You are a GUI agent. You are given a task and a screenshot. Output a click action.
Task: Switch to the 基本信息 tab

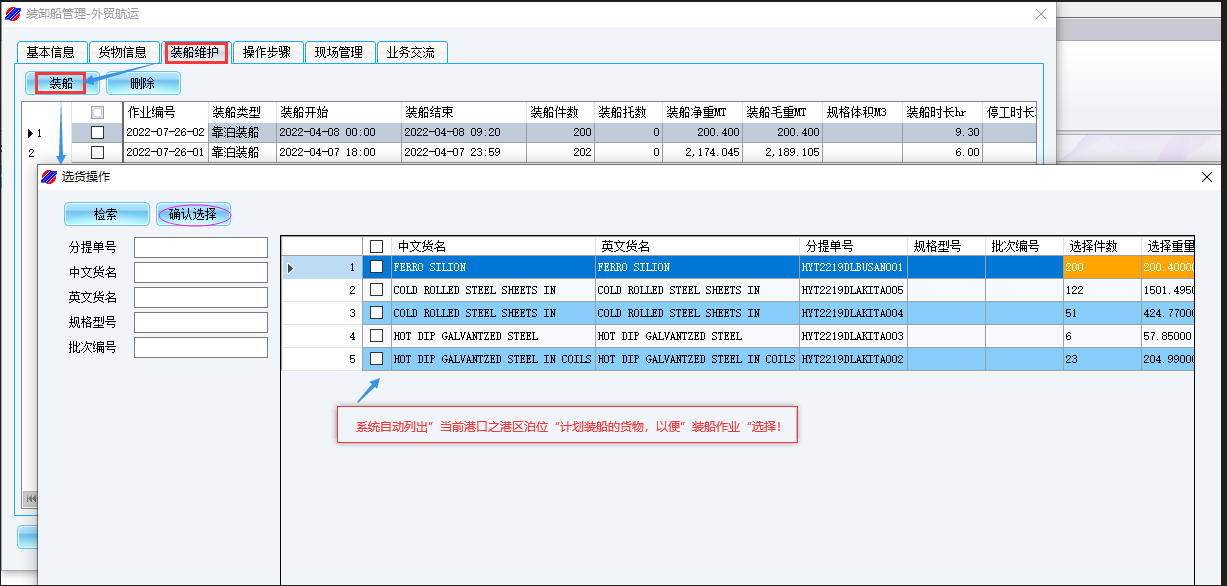[x=50, y=52]
